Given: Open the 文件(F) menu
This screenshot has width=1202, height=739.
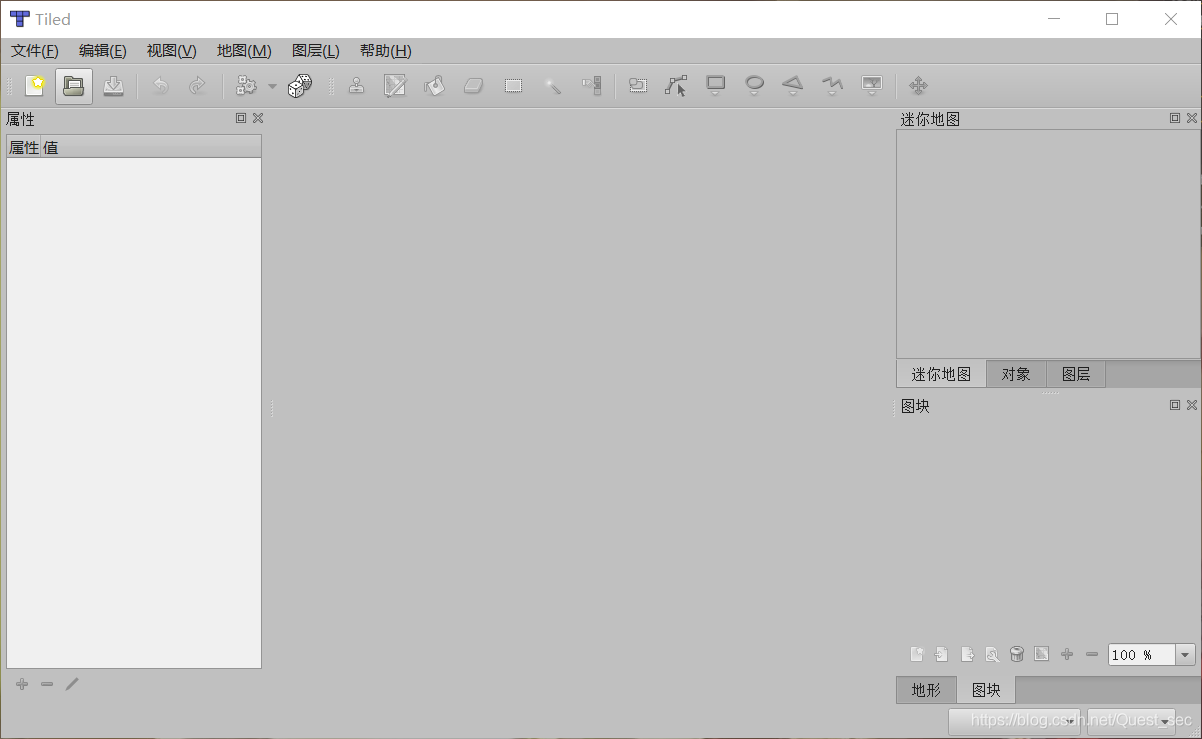Looking at the screenshot, I should [x=35, y=51].
